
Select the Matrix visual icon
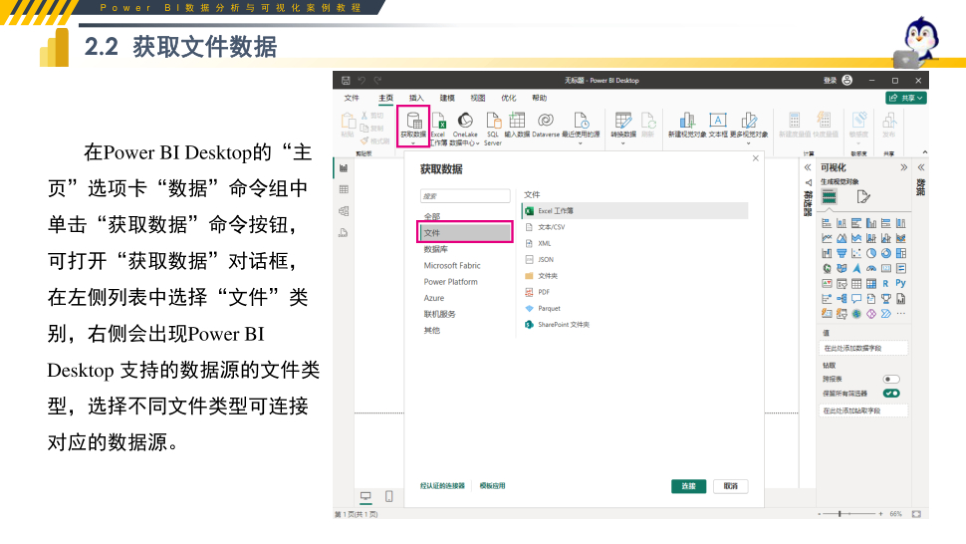pyautogui.click(x=871, y=283)
